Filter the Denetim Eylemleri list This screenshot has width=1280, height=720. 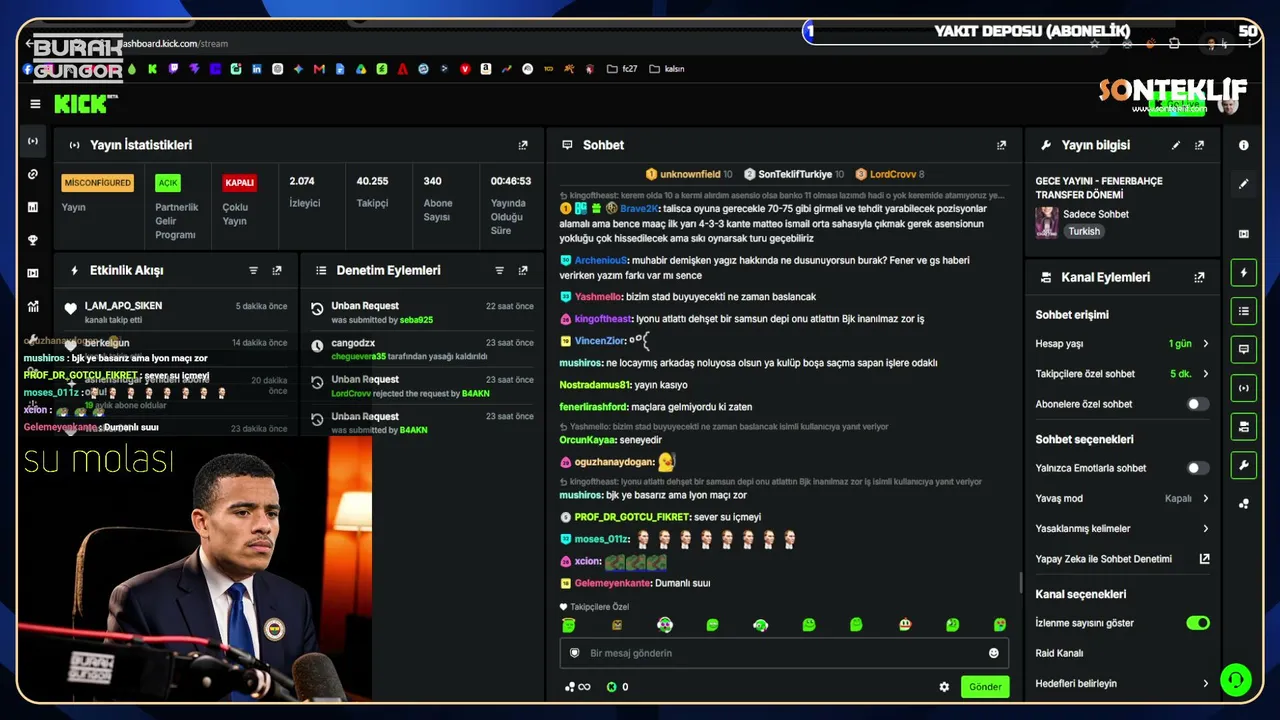(499, 270)
